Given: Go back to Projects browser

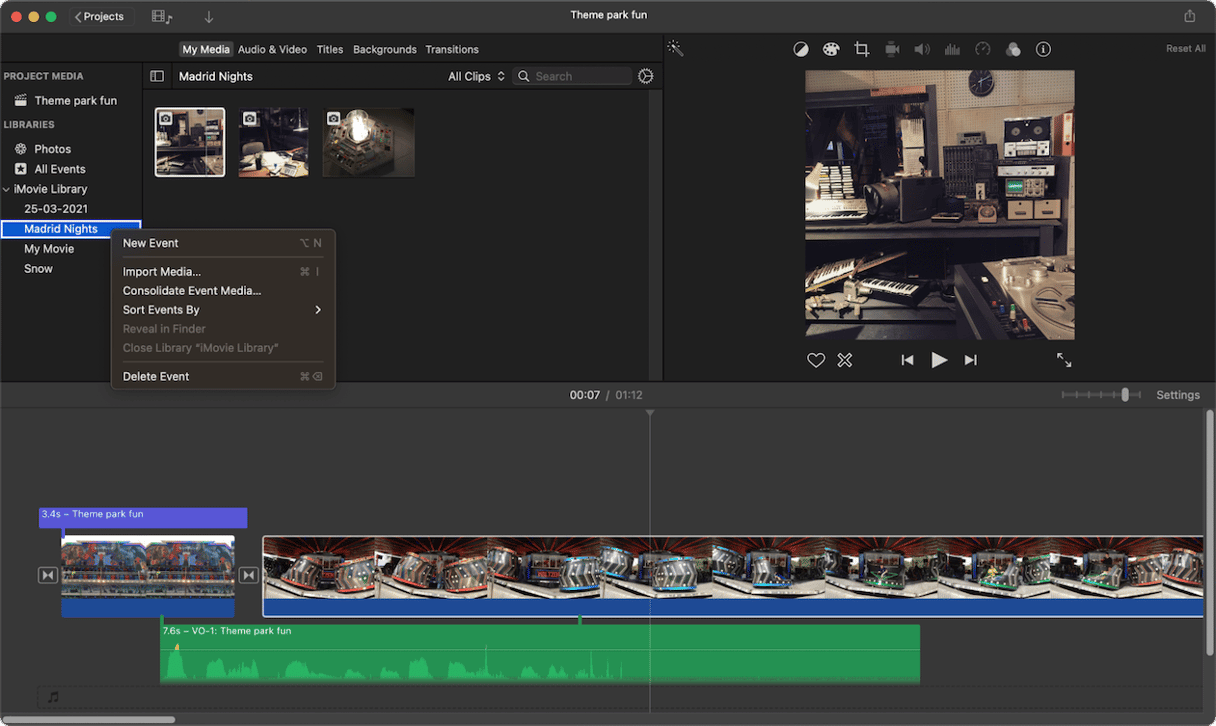Looking at the screenshot, I should pyautogui.click(x=100, y=16).
